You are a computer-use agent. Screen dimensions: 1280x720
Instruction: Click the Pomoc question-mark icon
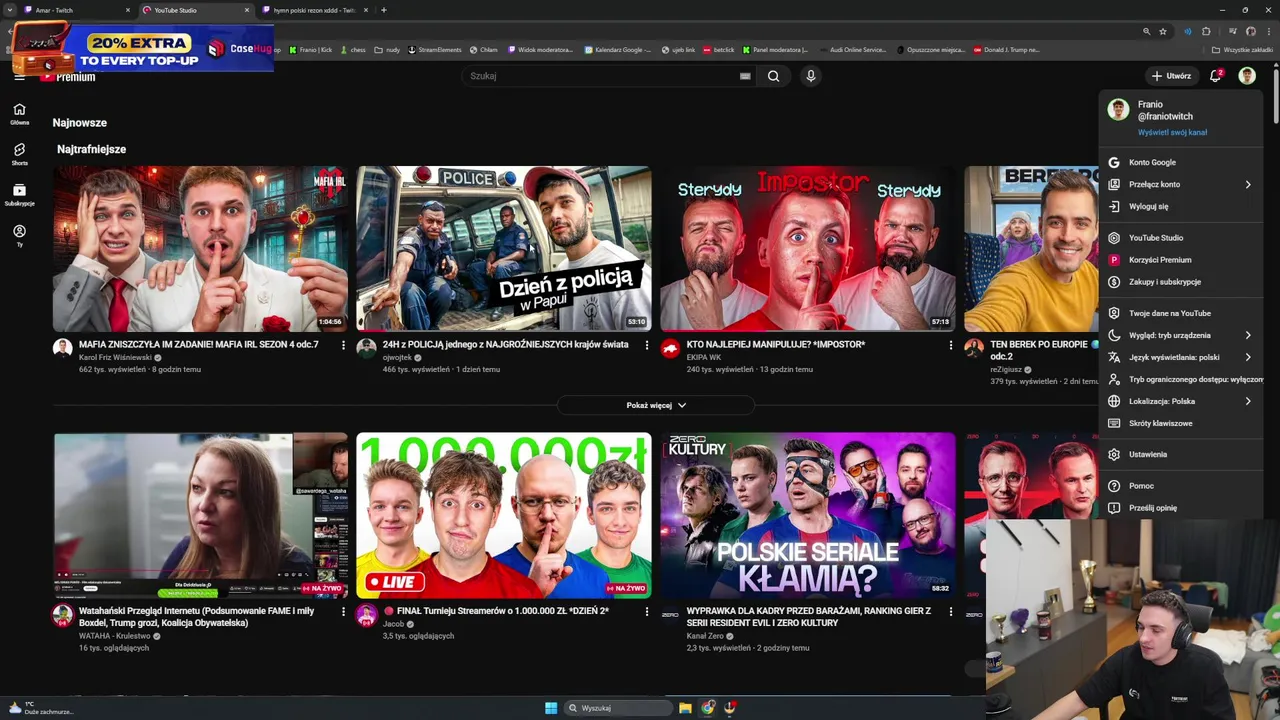pos(1114,486)
